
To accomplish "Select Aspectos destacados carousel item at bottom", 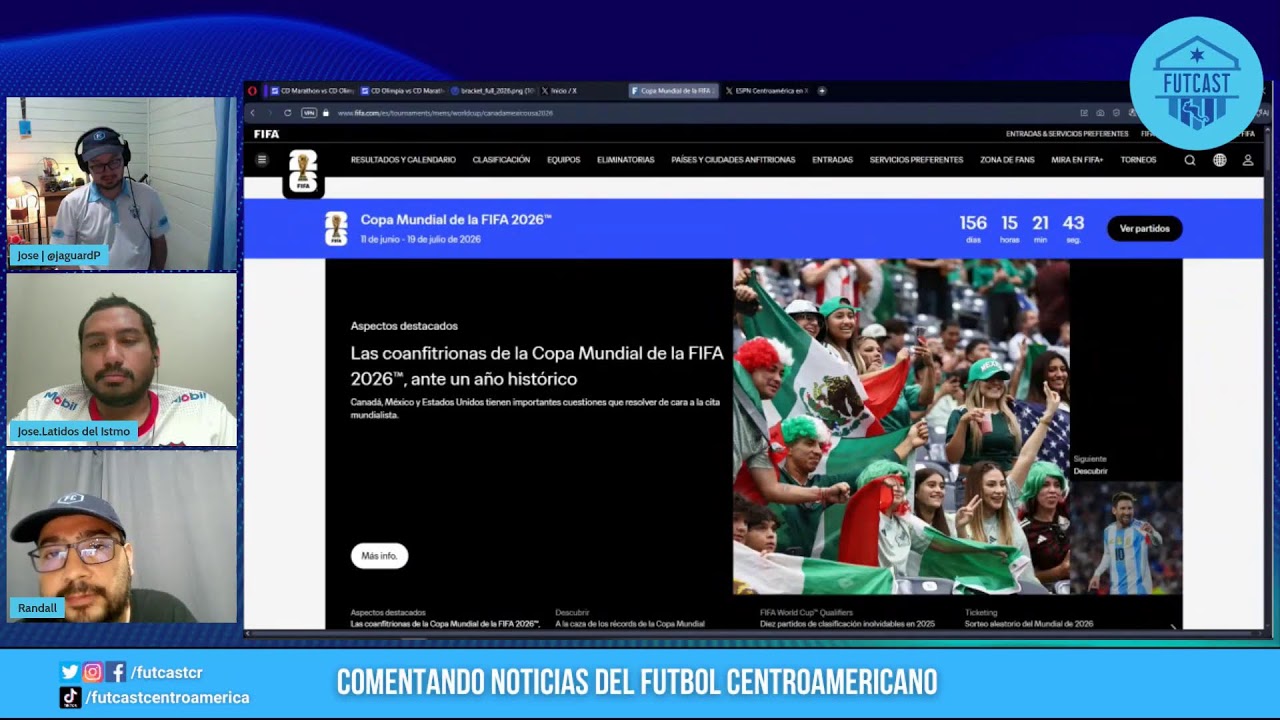I will point(445,618).
